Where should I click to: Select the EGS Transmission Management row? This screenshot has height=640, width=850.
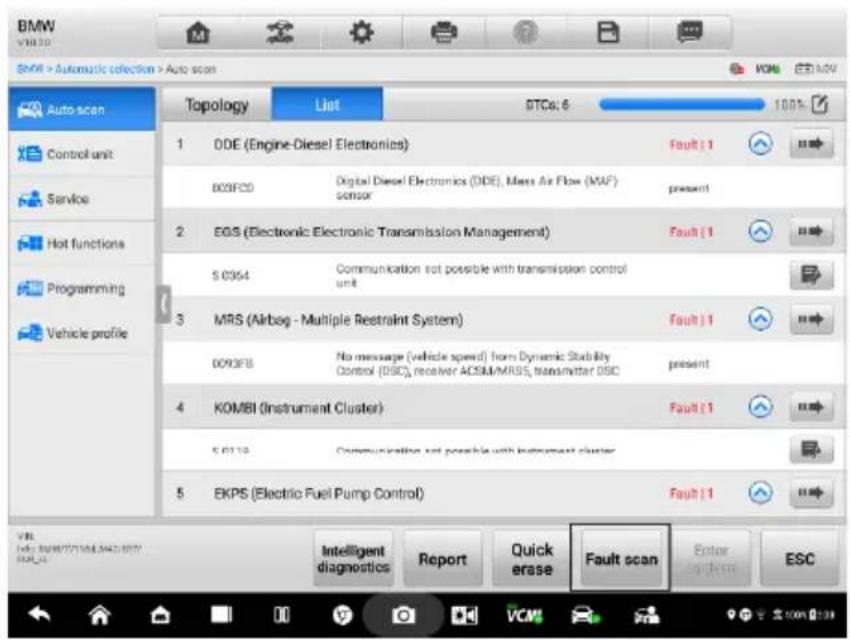503,232
